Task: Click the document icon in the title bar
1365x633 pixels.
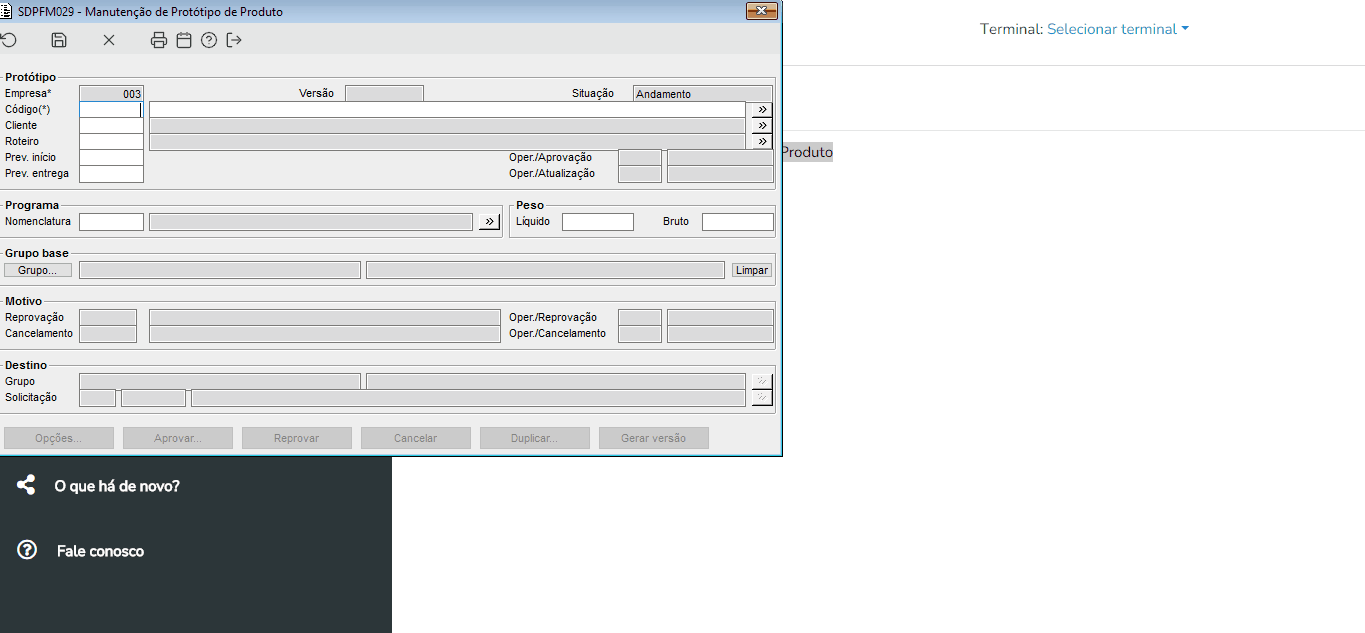Action: [8, 11]
